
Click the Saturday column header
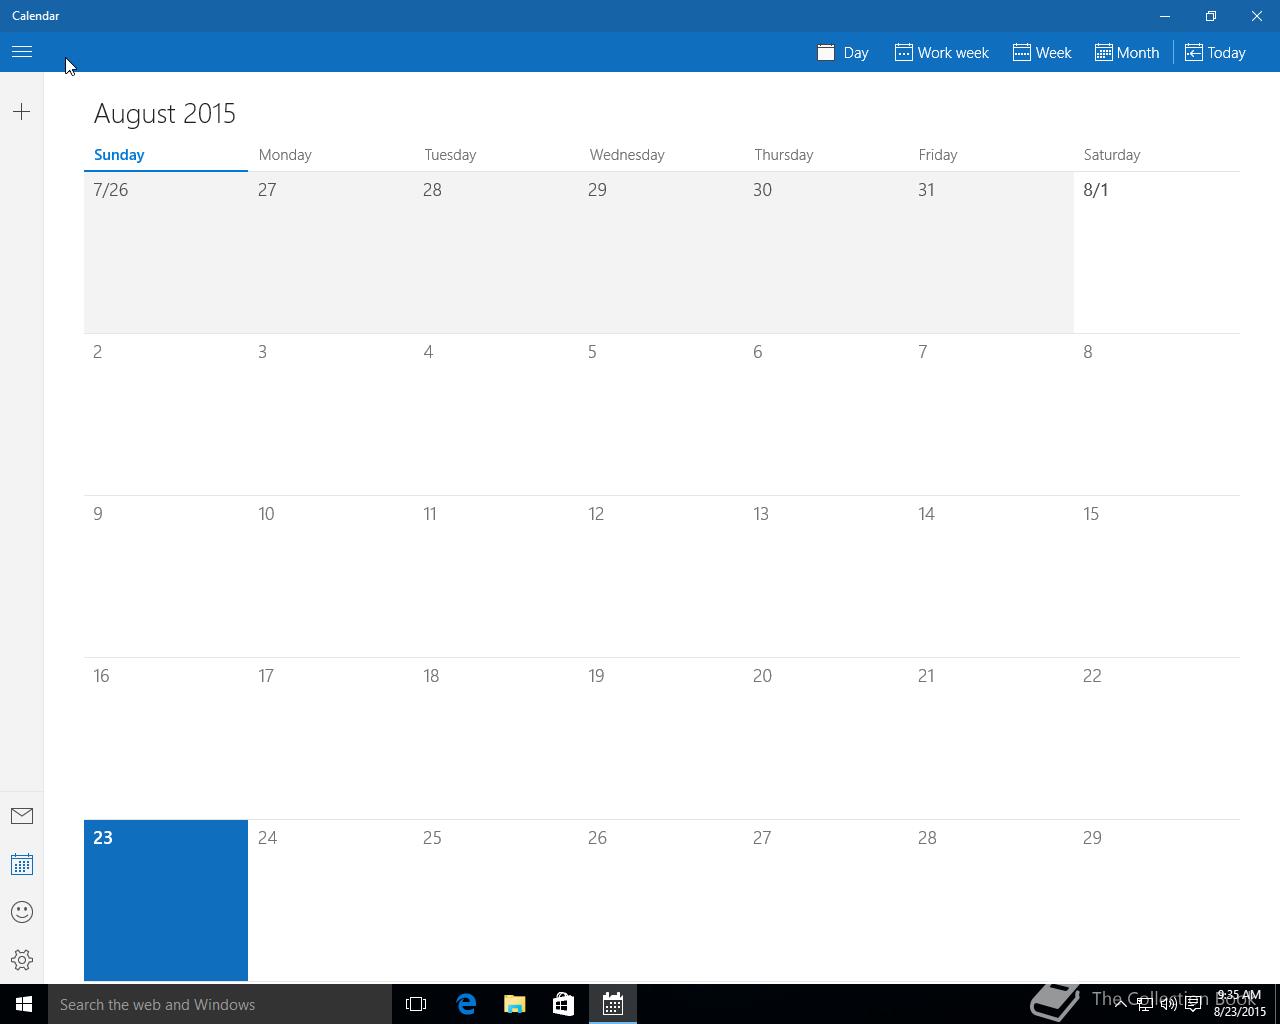click(1112, 154)
